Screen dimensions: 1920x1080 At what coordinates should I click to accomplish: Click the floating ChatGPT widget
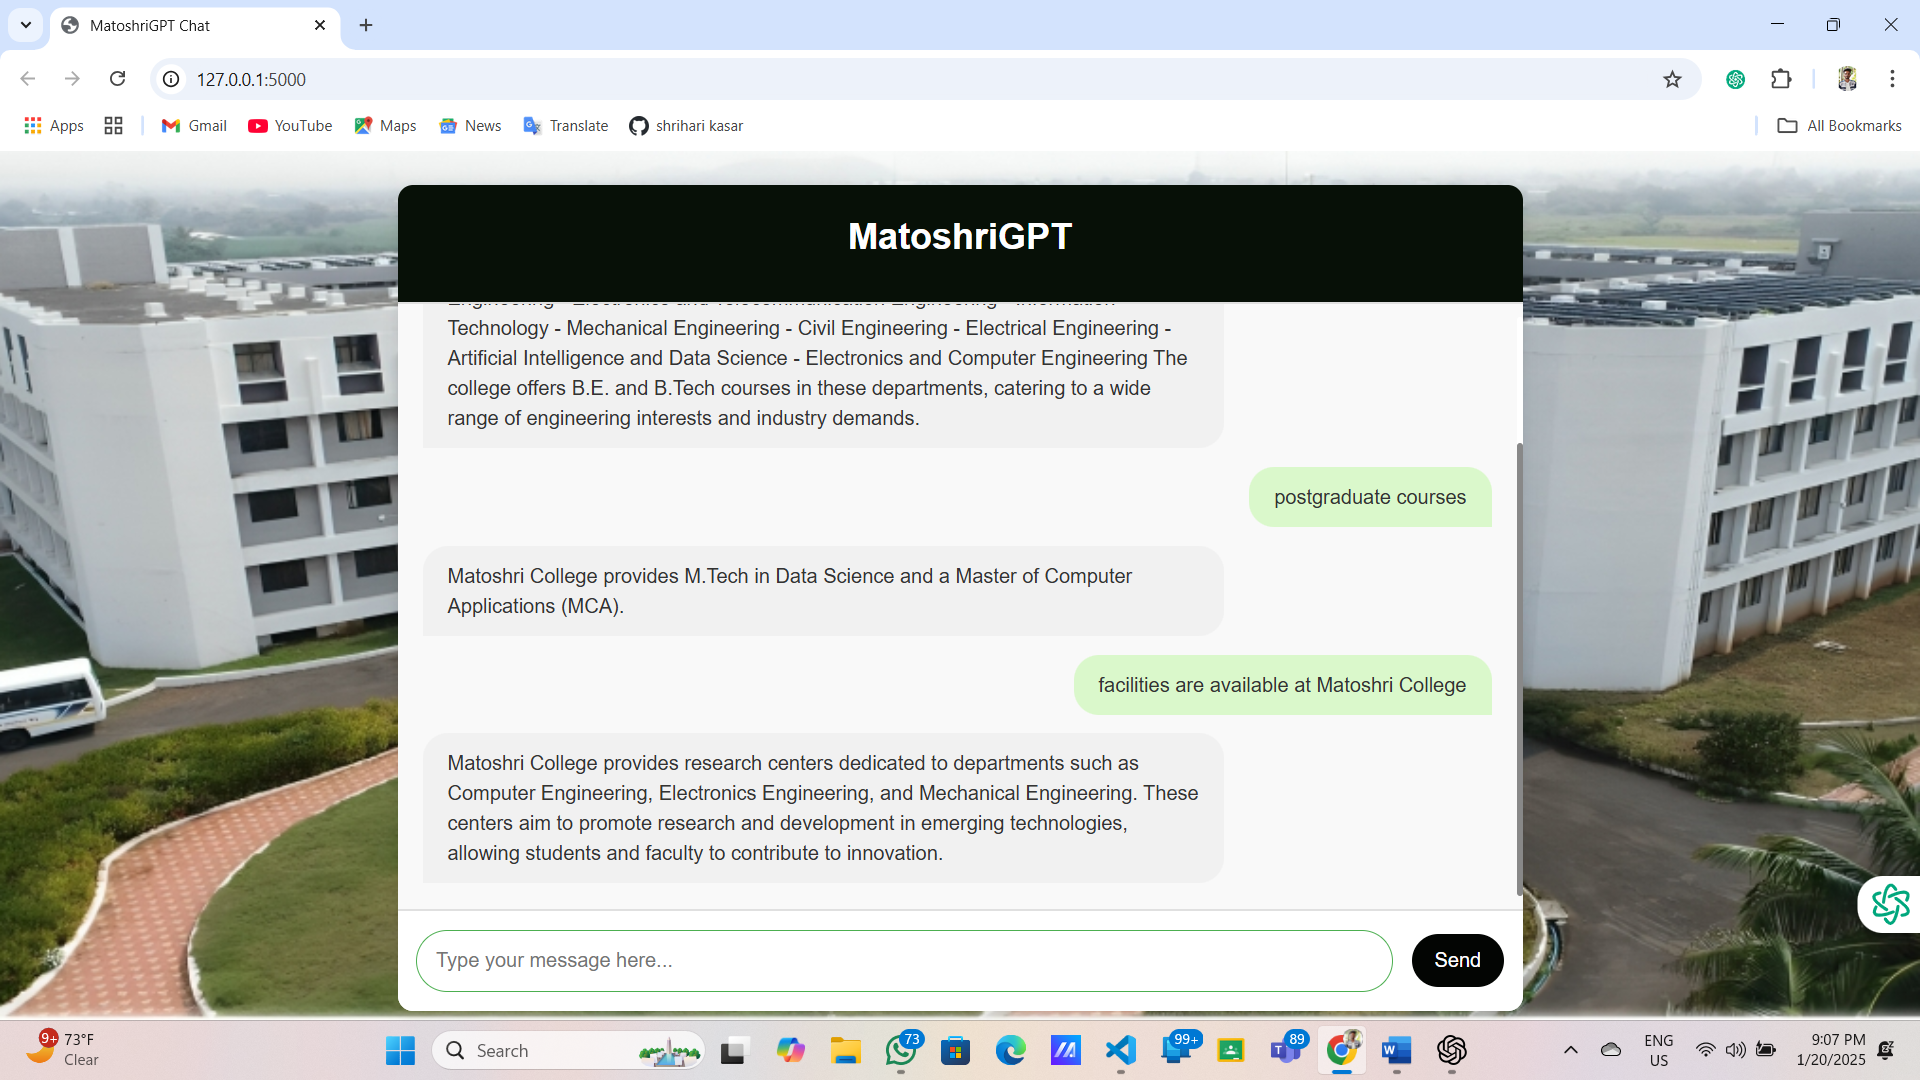[1889, 903]
